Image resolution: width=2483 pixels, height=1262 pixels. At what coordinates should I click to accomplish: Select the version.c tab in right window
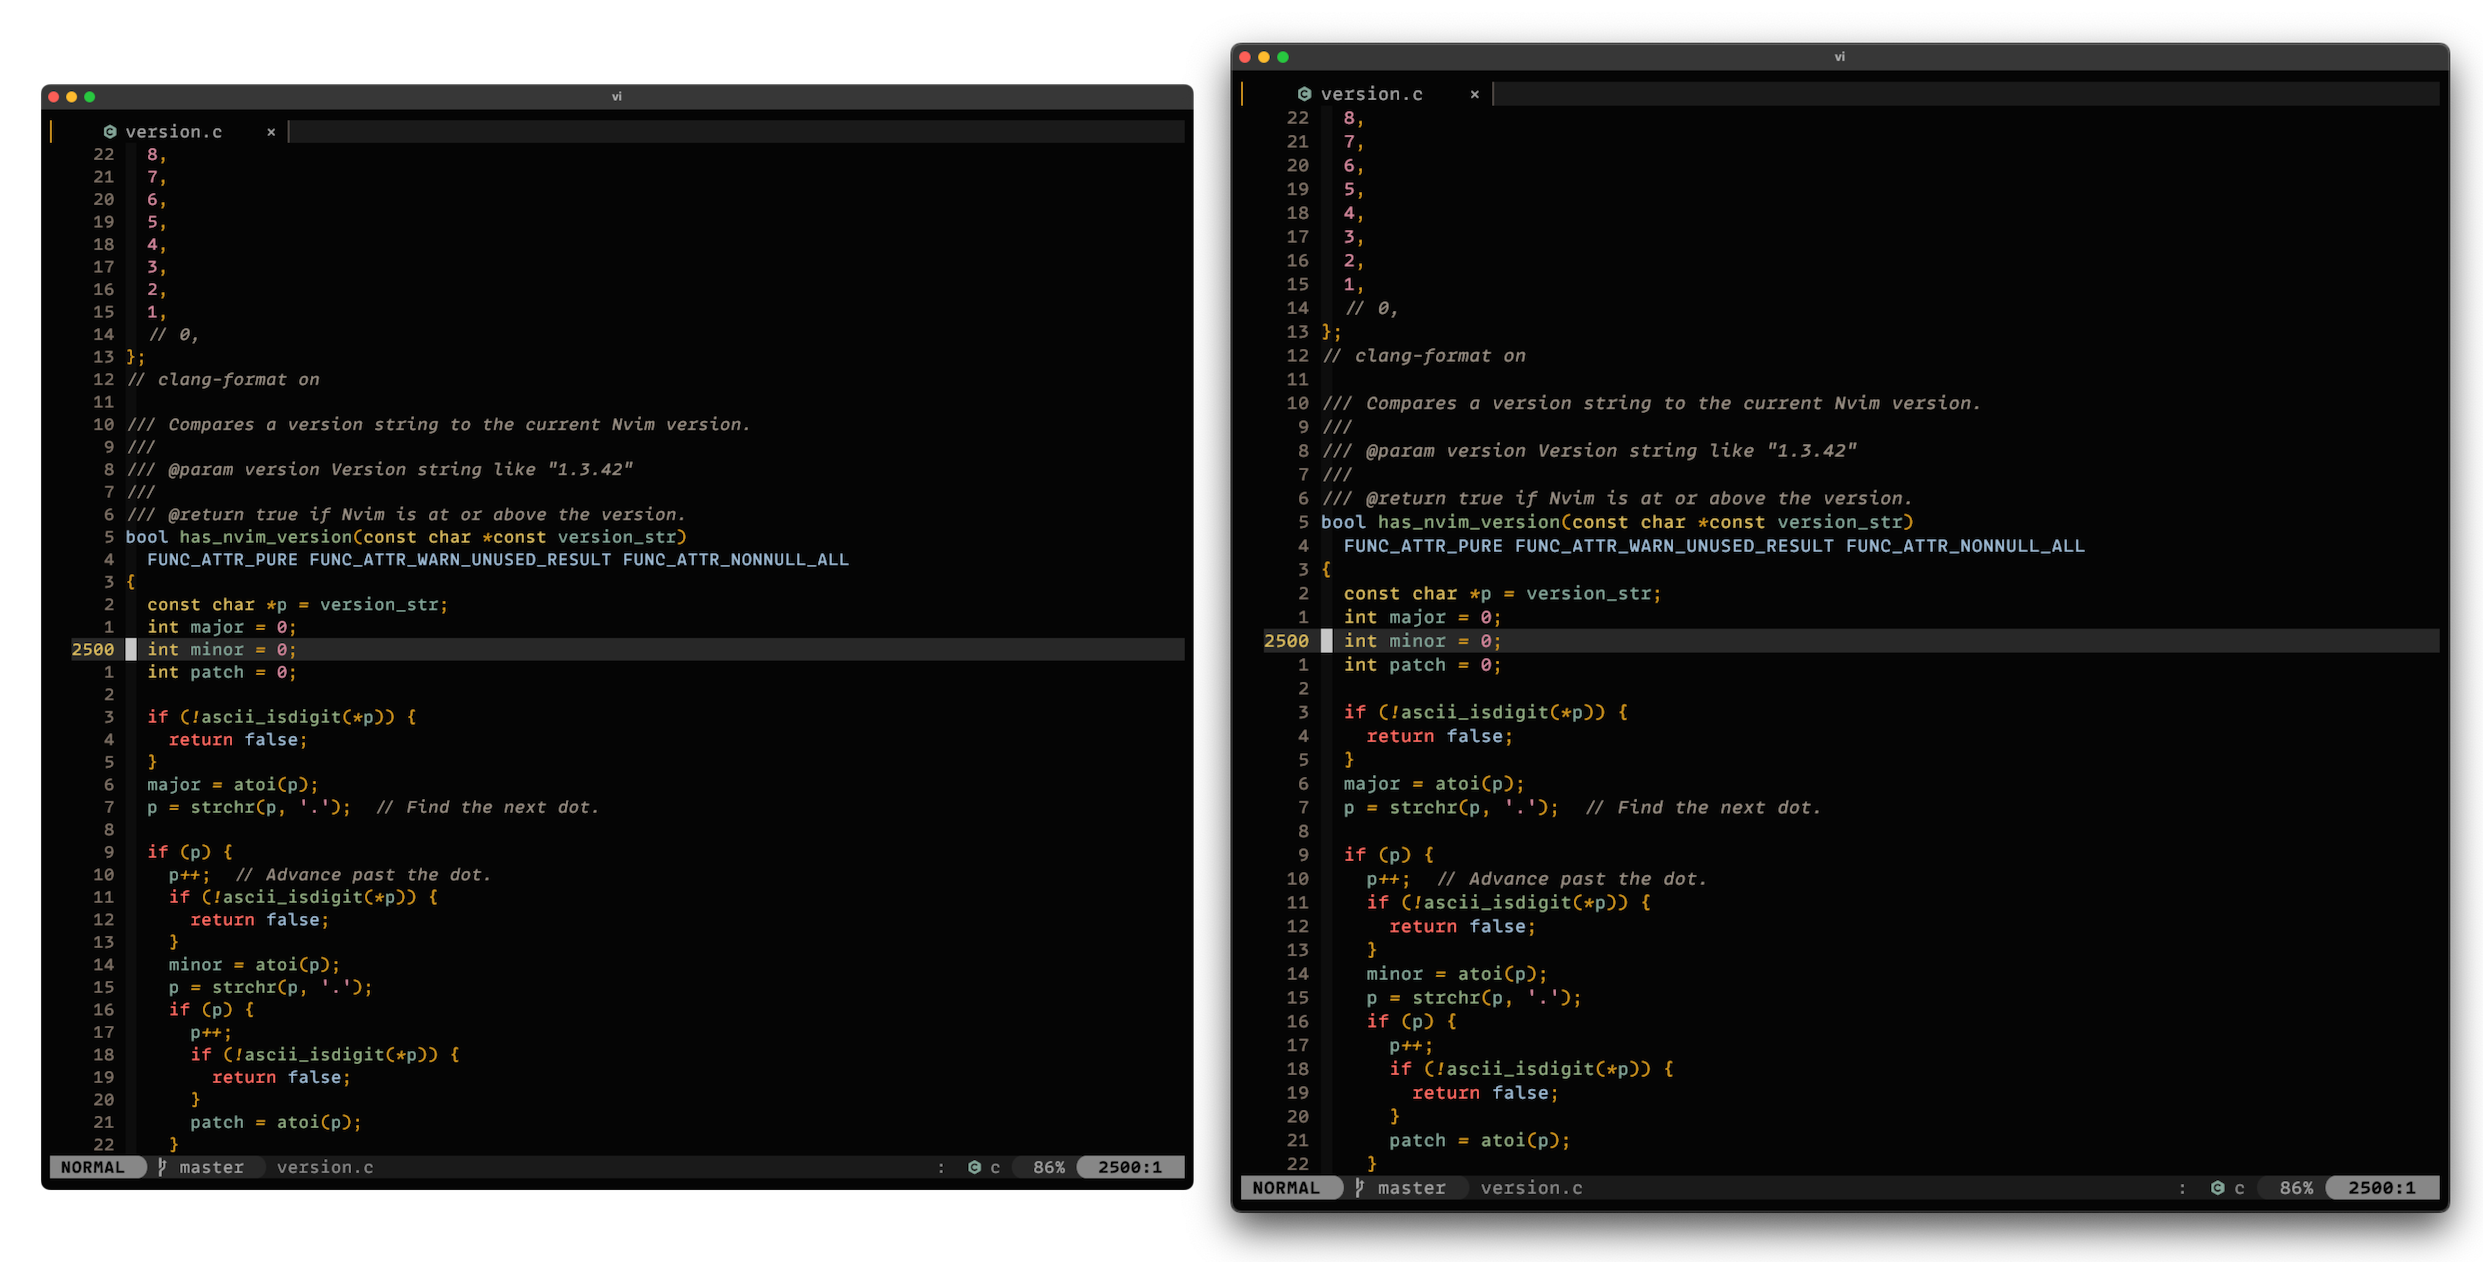click(1371, 94)
